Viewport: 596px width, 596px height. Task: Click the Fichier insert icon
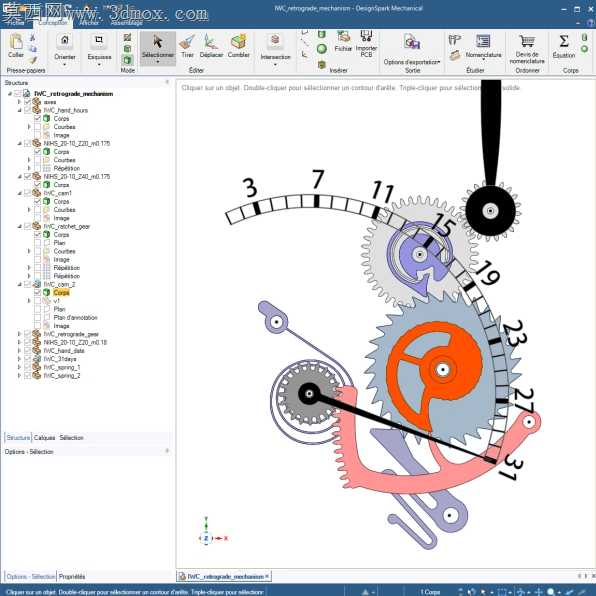point(343,37)
